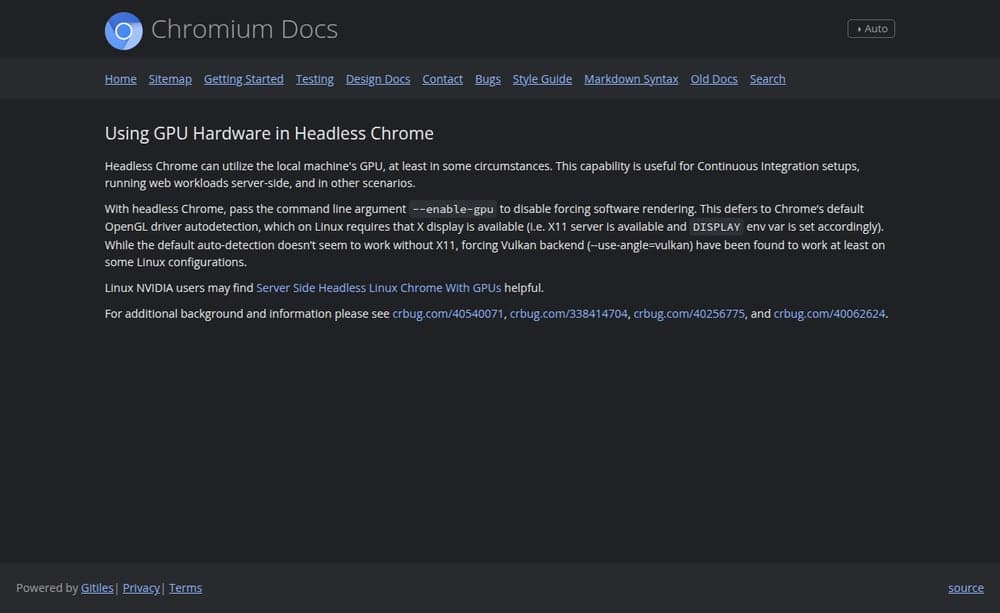Image resolution: width=1000 pixels, height=613 pixels.
Task: Open crbug.com/40062624 link
Action: coord(829,314)
